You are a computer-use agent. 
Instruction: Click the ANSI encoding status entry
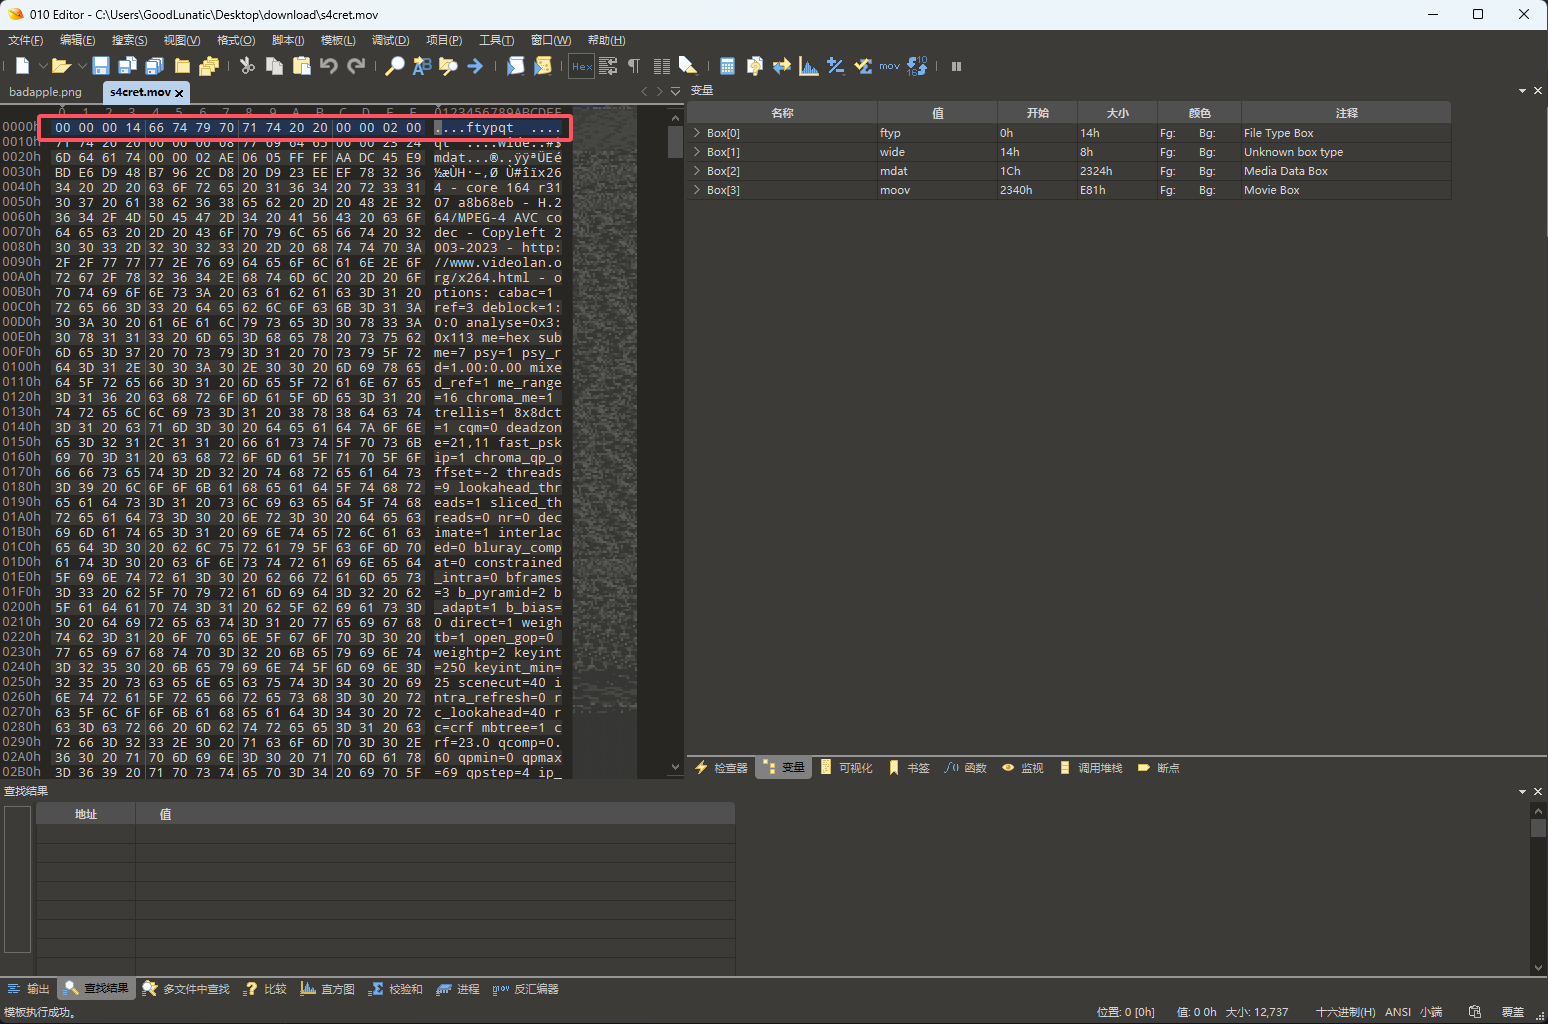[1397, 1012]
